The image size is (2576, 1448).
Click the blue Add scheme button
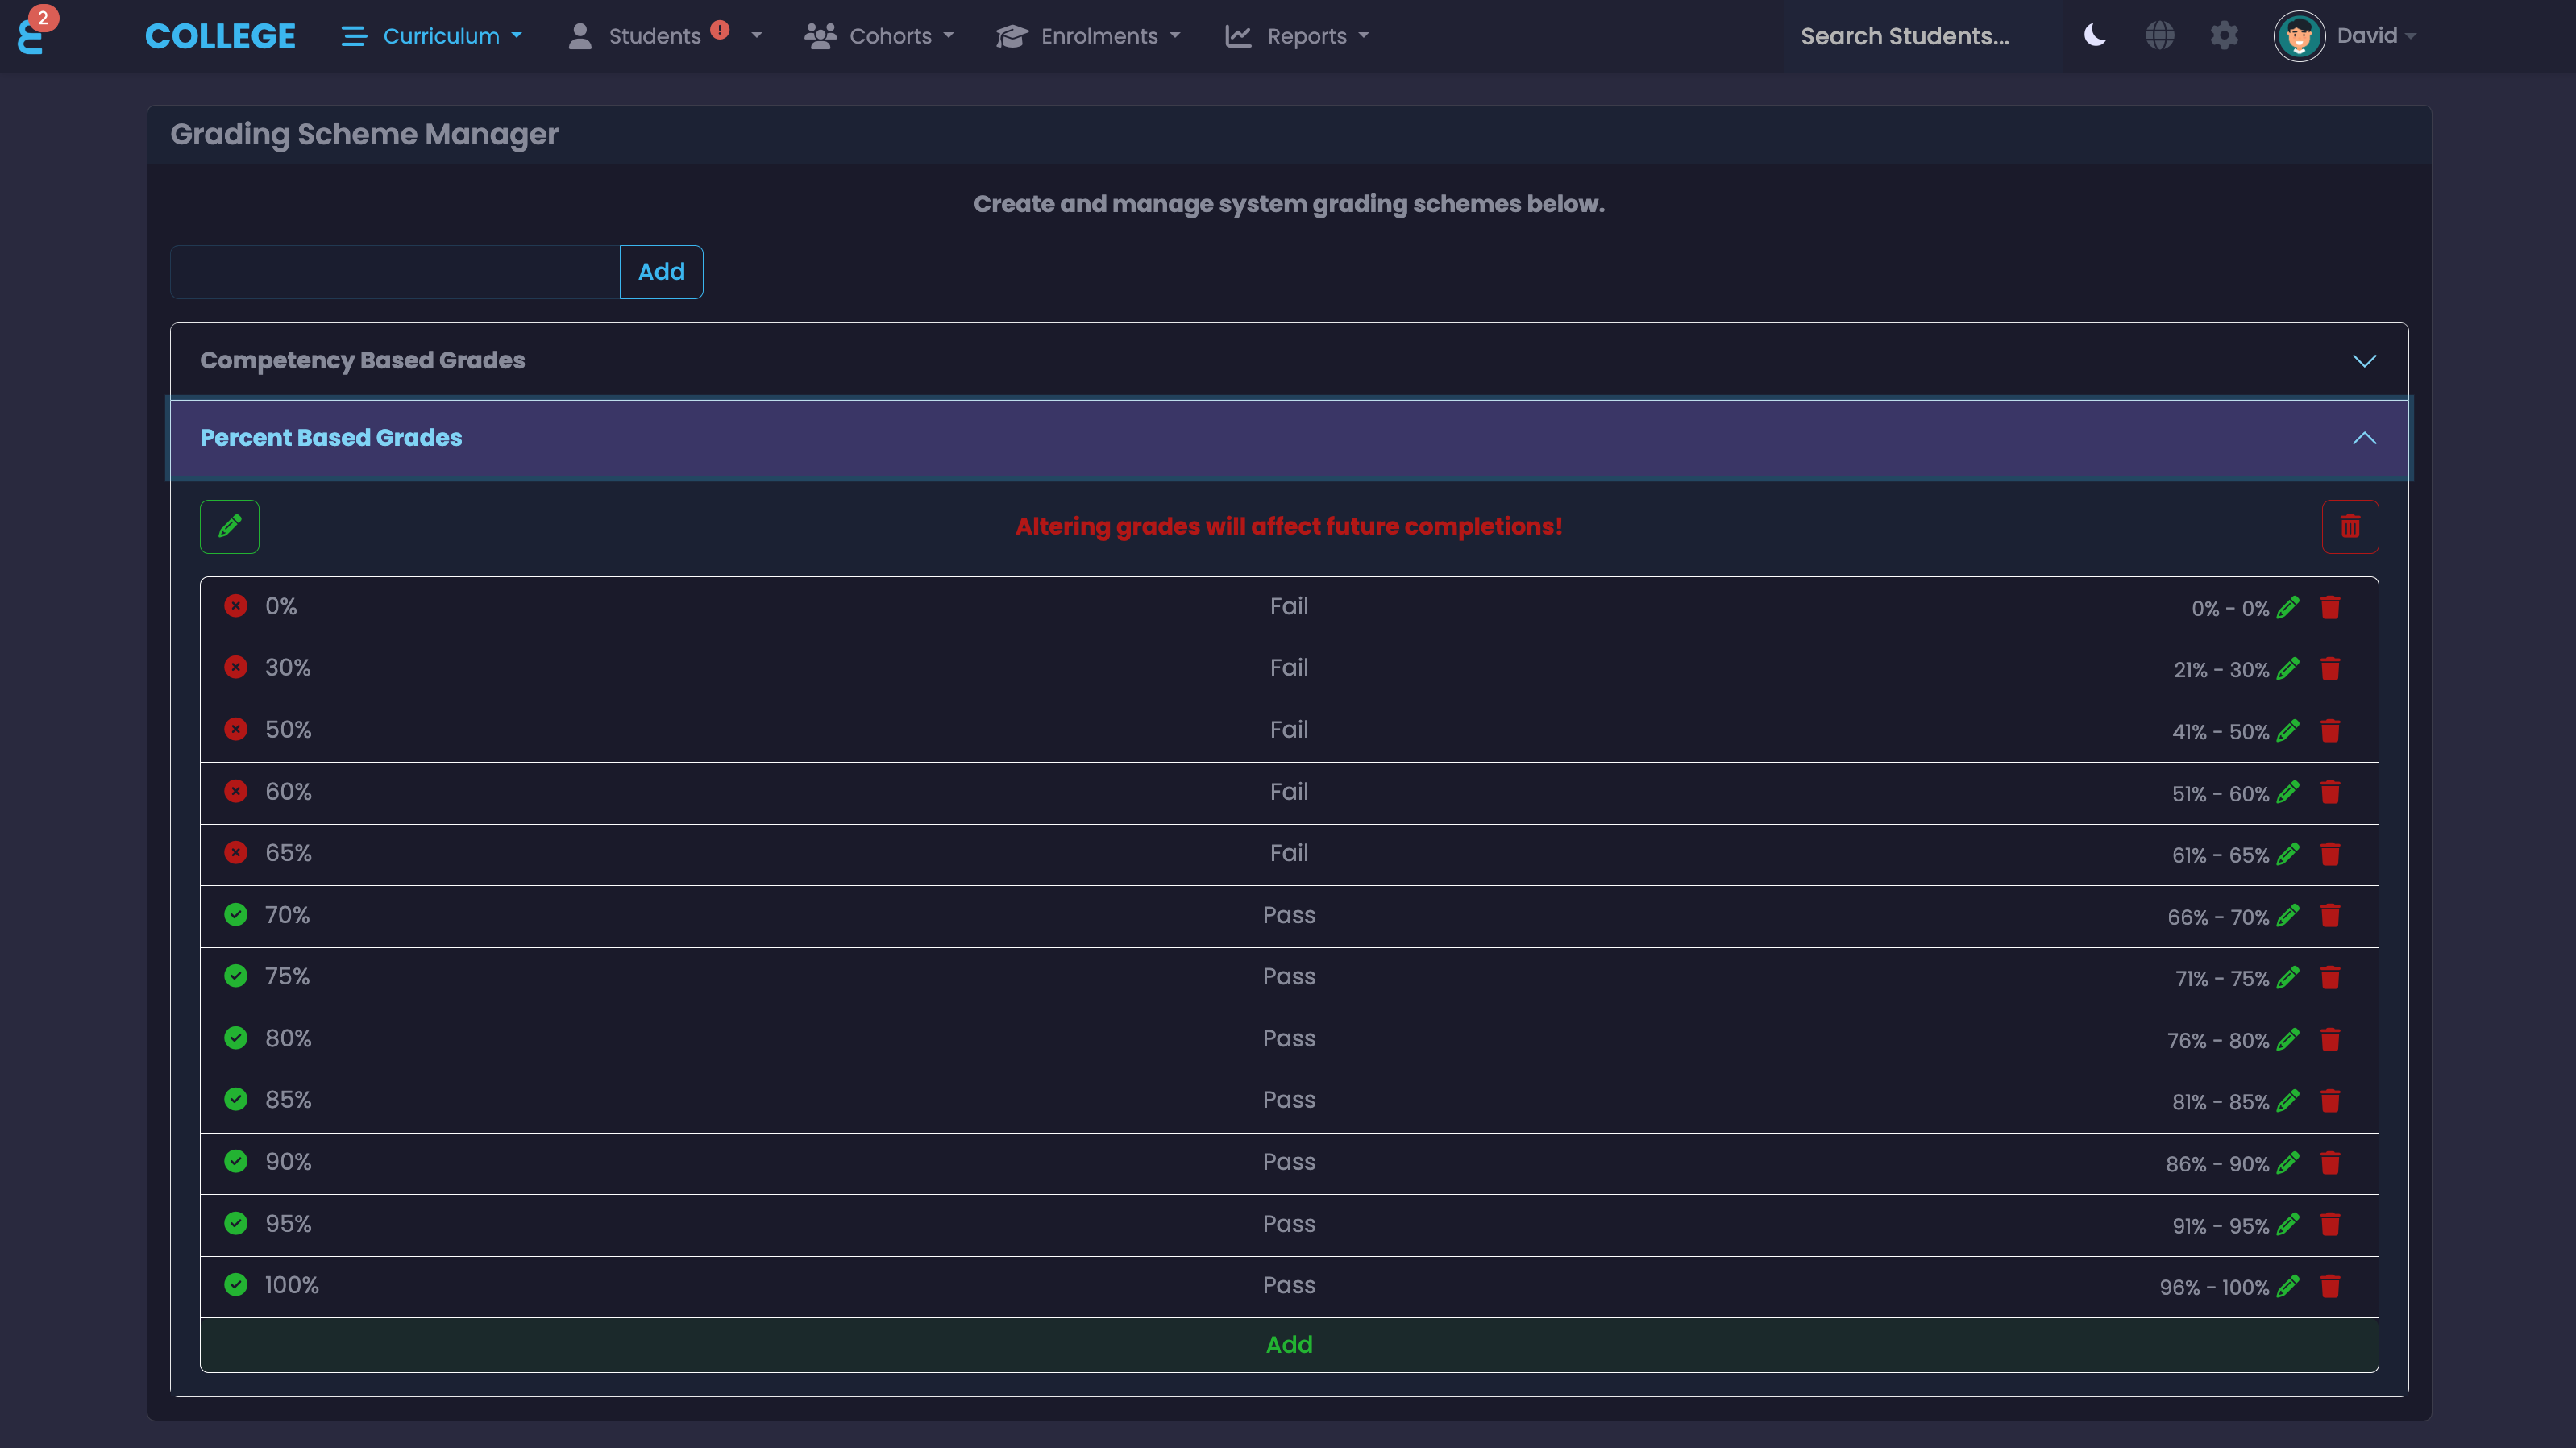point(661,272)
